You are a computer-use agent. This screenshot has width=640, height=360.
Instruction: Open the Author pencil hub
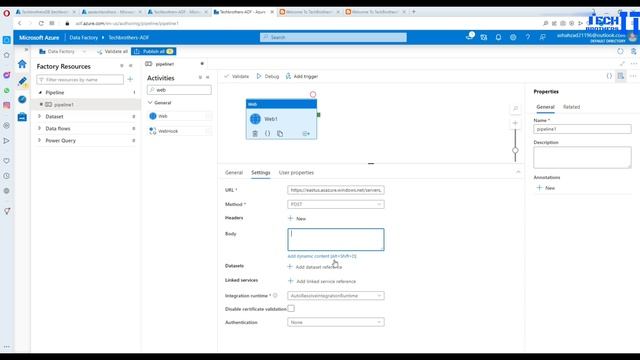click(x=22, y=82)
